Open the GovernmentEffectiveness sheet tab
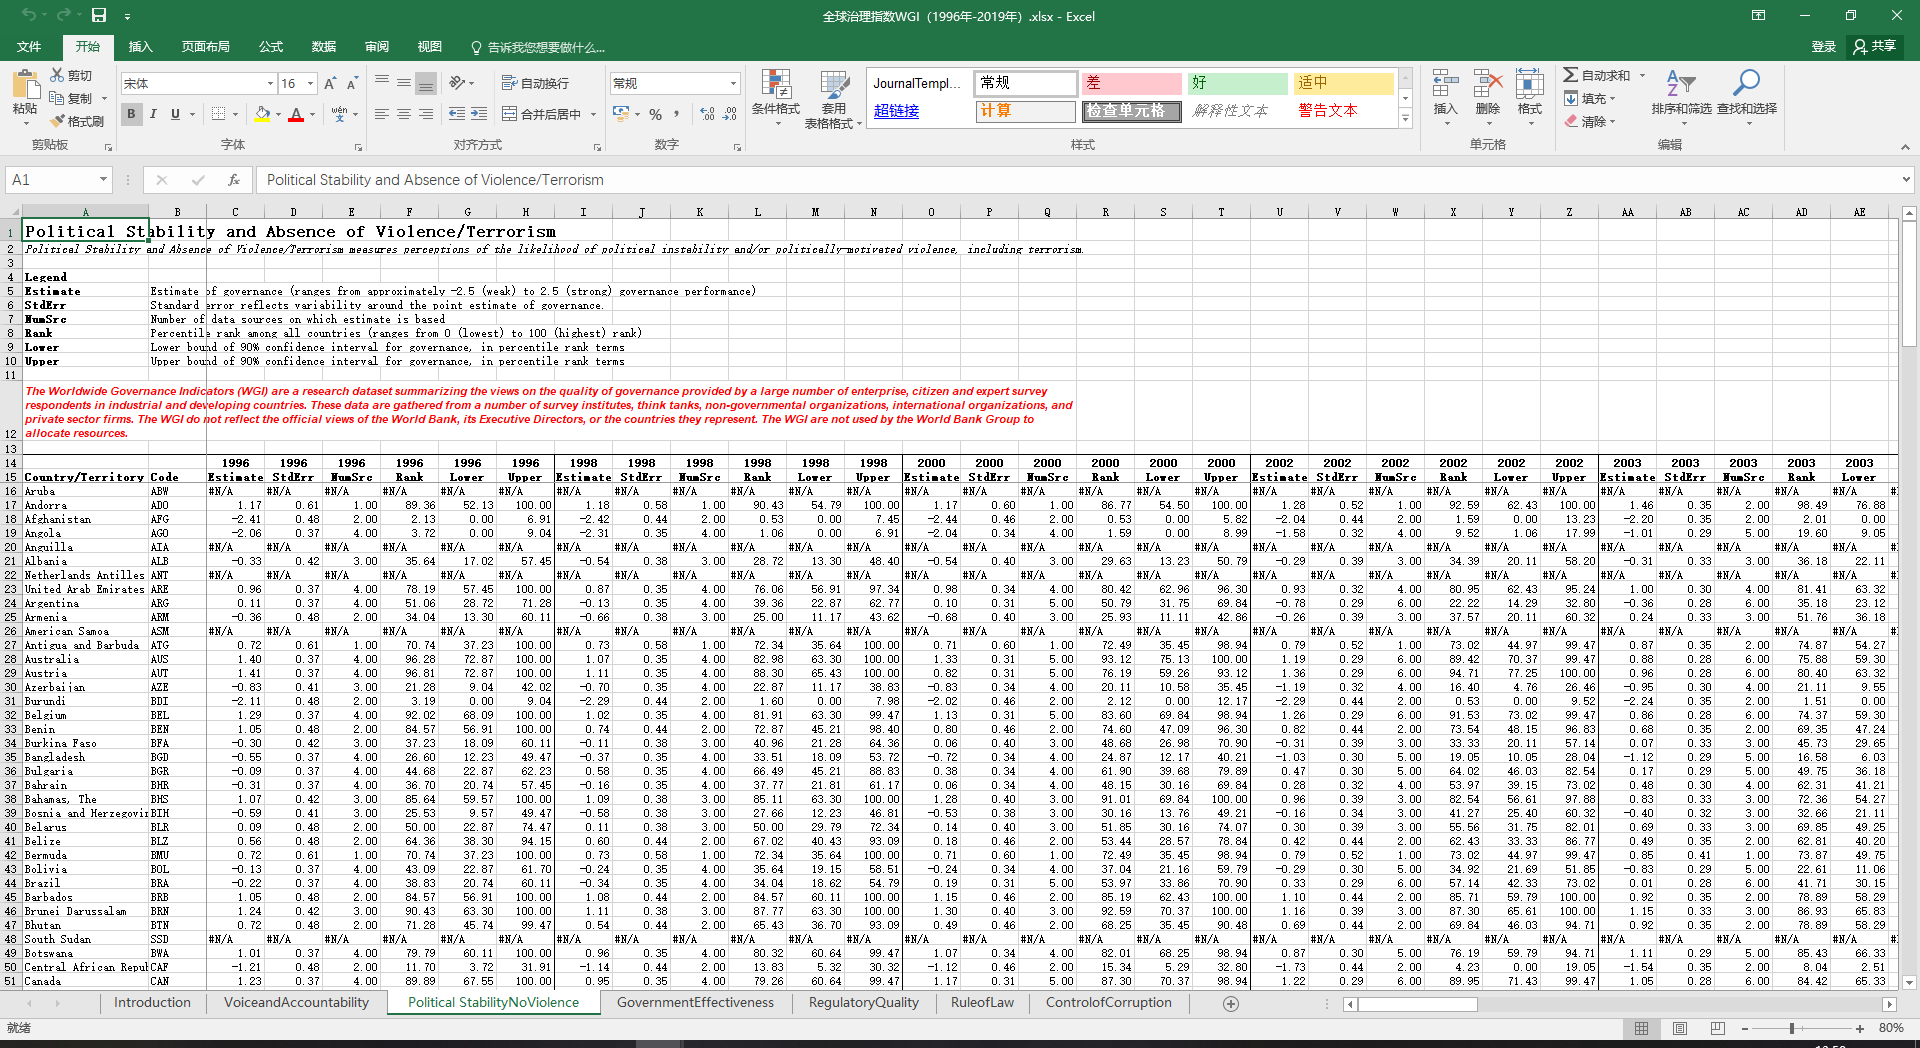This screenshot has width=1920, height=1048. click(x=695, y=1003)
